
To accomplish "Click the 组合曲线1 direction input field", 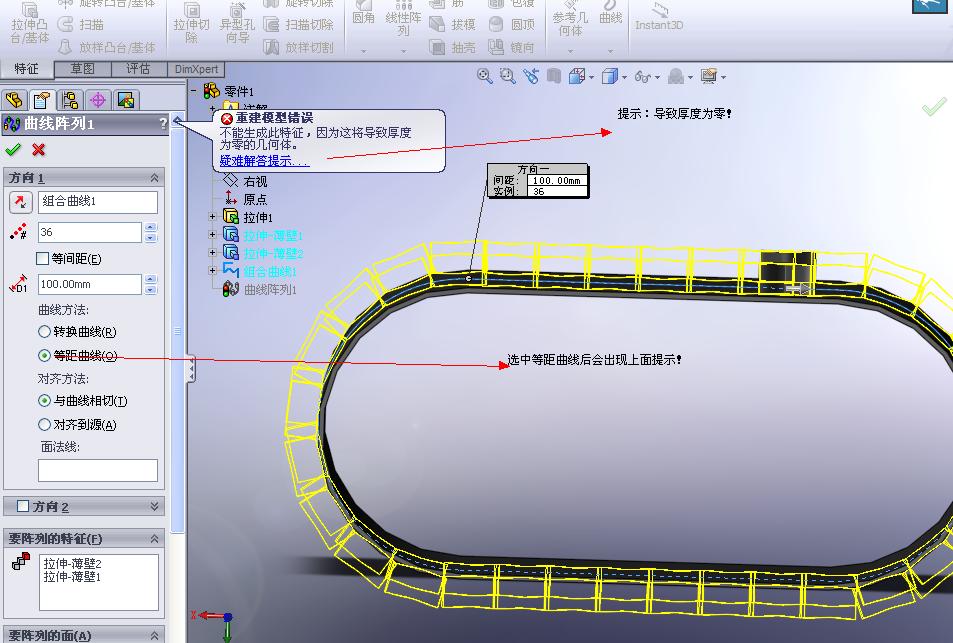I will (x=98, y=202).
